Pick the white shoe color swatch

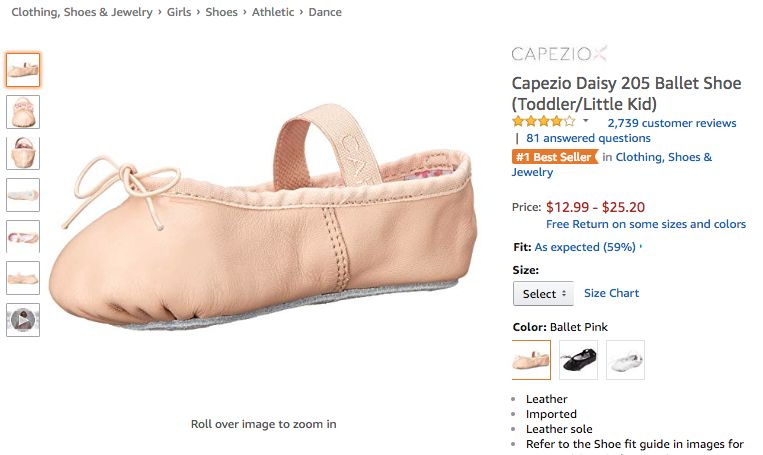click(625, 360)
